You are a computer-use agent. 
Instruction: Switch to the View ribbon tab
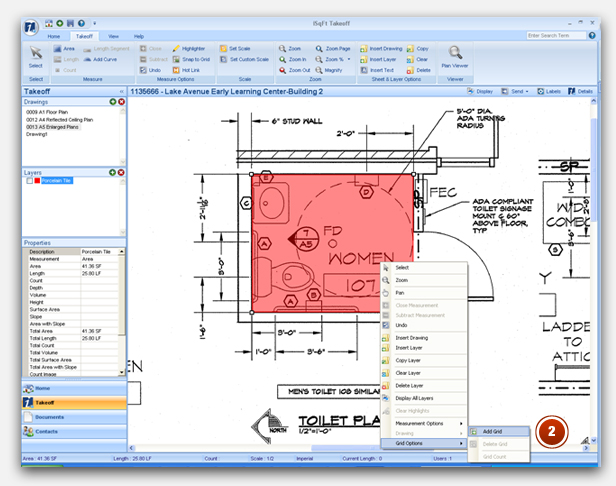point(114,36)
